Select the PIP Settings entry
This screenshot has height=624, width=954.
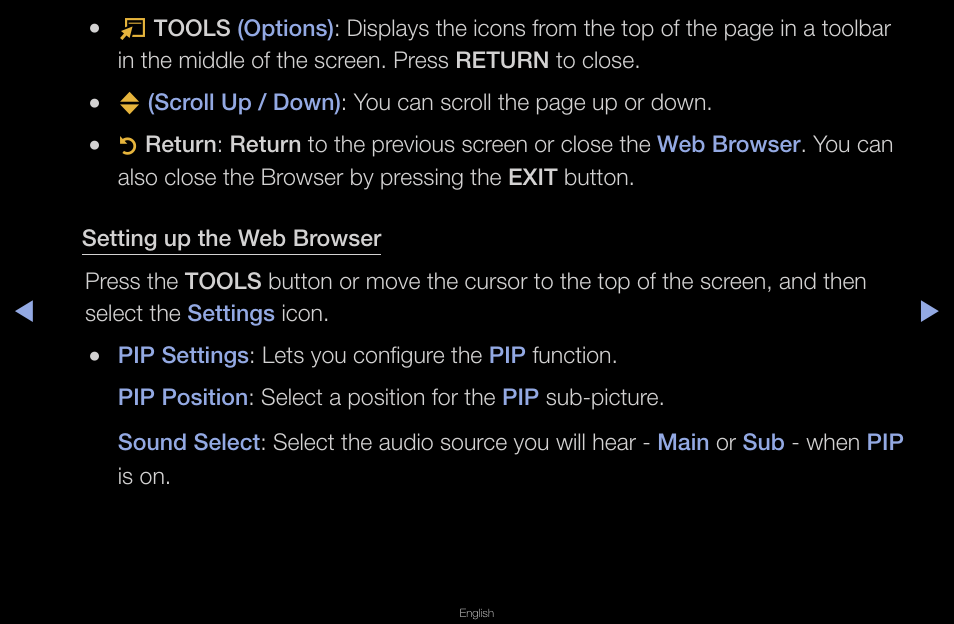click(x=183, y=355)
